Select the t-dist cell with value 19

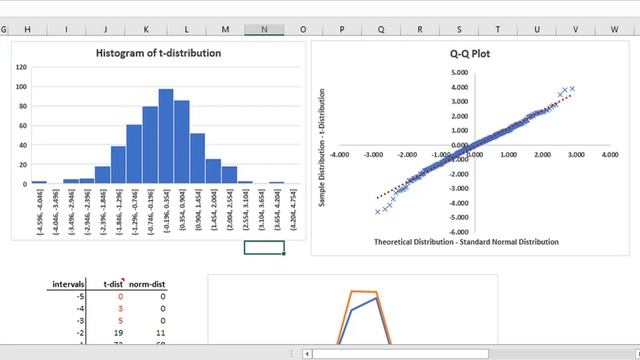[118, 333]
